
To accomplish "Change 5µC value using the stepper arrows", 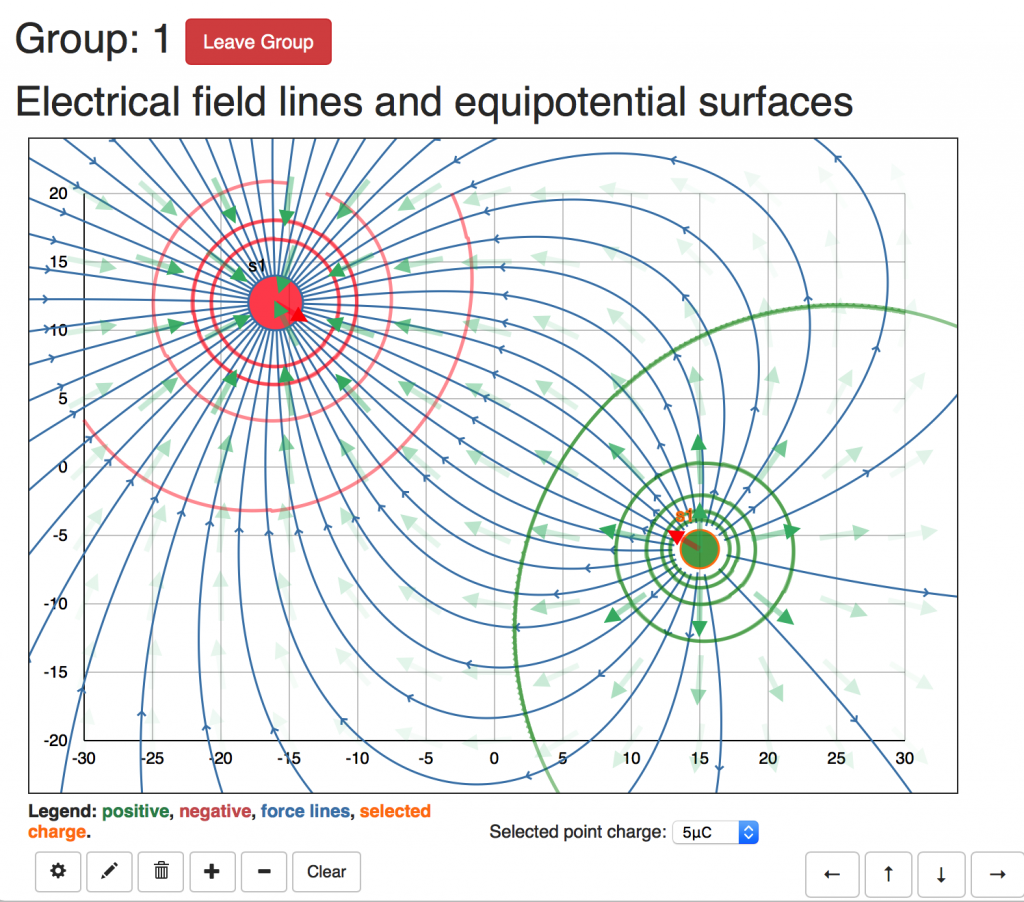I will [747, 831].
